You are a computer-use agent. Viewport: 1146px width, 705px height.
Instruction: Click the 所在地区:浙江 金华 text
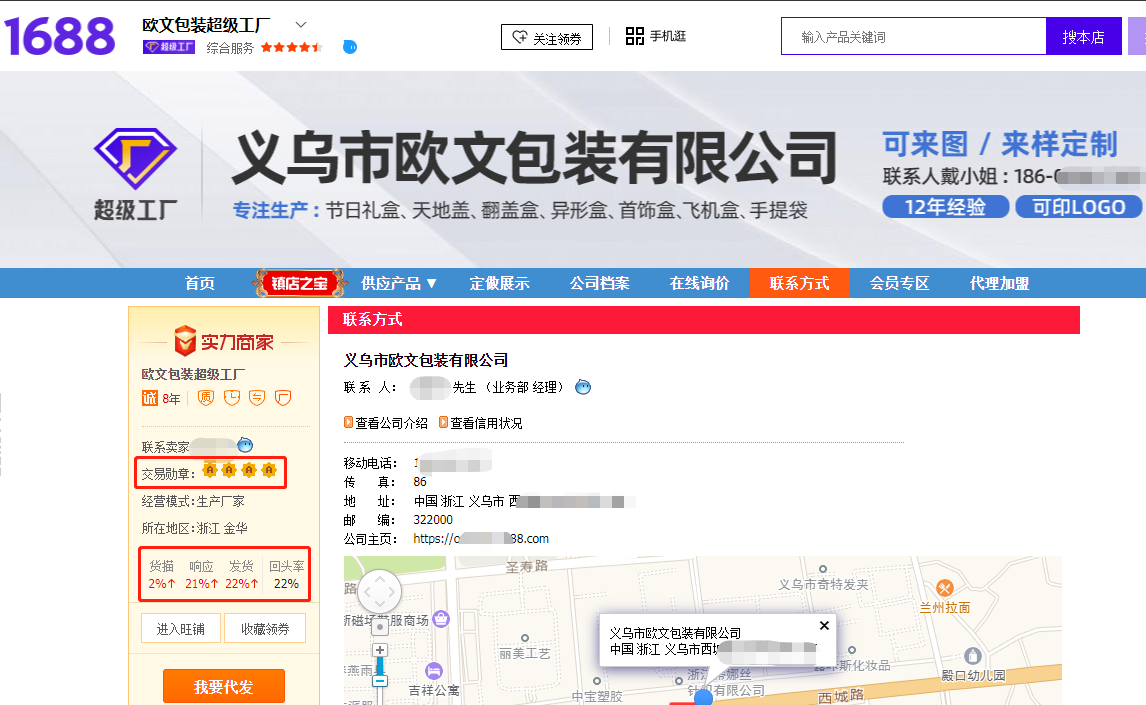pos(194,528)
